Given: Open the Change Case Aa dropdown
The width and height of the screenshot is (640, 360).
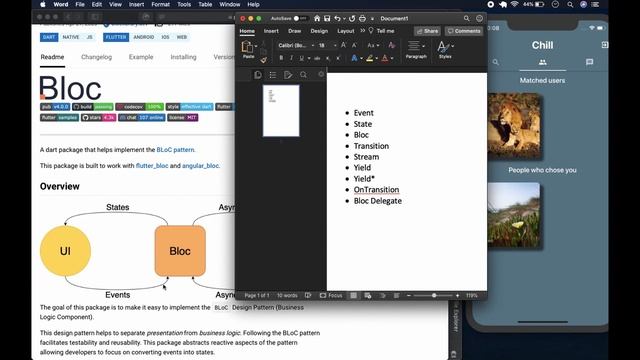Looking at the screenshot, I should (373, 45).
